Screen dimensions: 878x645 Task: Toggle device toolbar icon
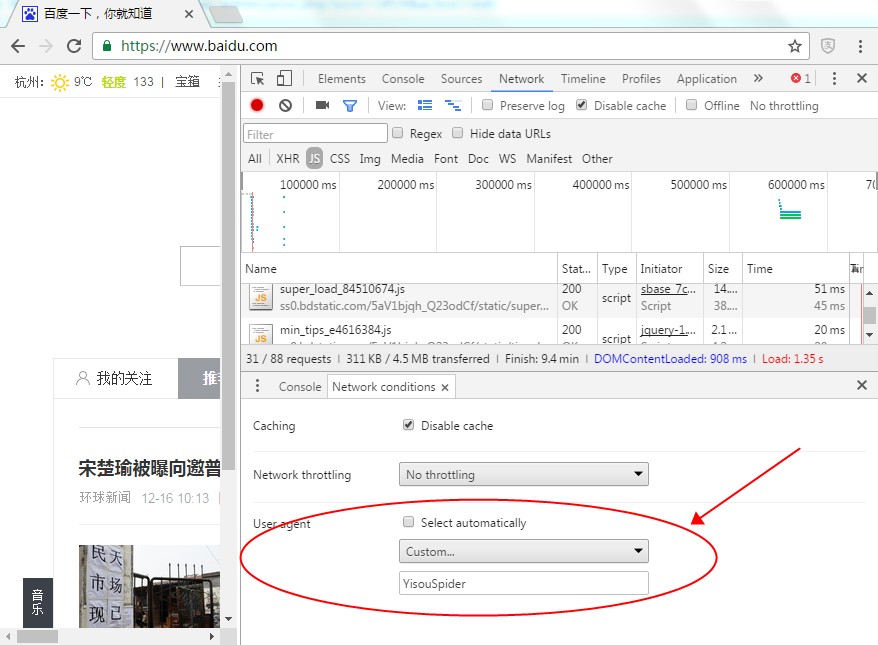(x=284, y=78)
